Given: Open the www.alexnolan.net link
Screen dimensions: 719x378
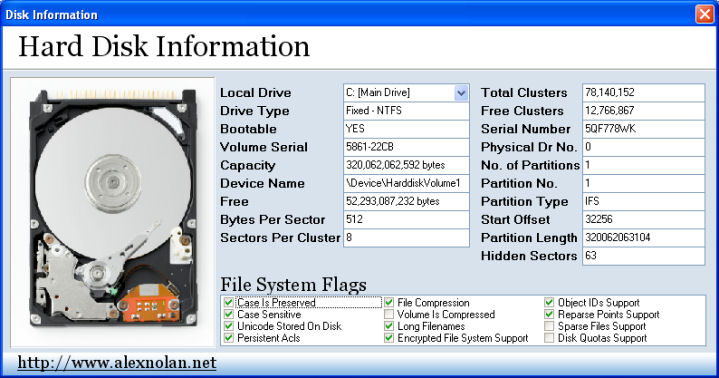Looking at the screenshot, I should [117, 362].
